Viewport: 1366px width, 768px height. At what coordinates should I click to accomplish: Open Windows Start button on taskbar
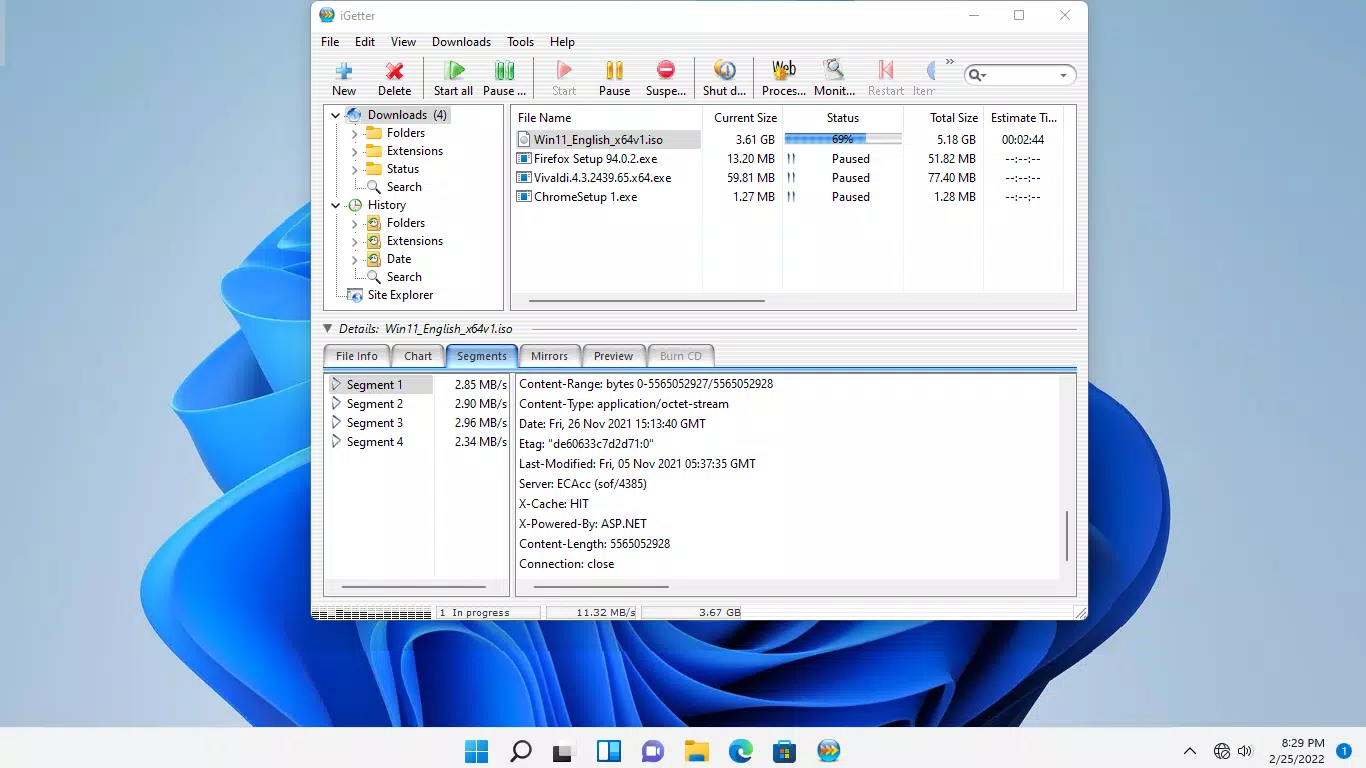pyautogui.click(x=477, y=751)
